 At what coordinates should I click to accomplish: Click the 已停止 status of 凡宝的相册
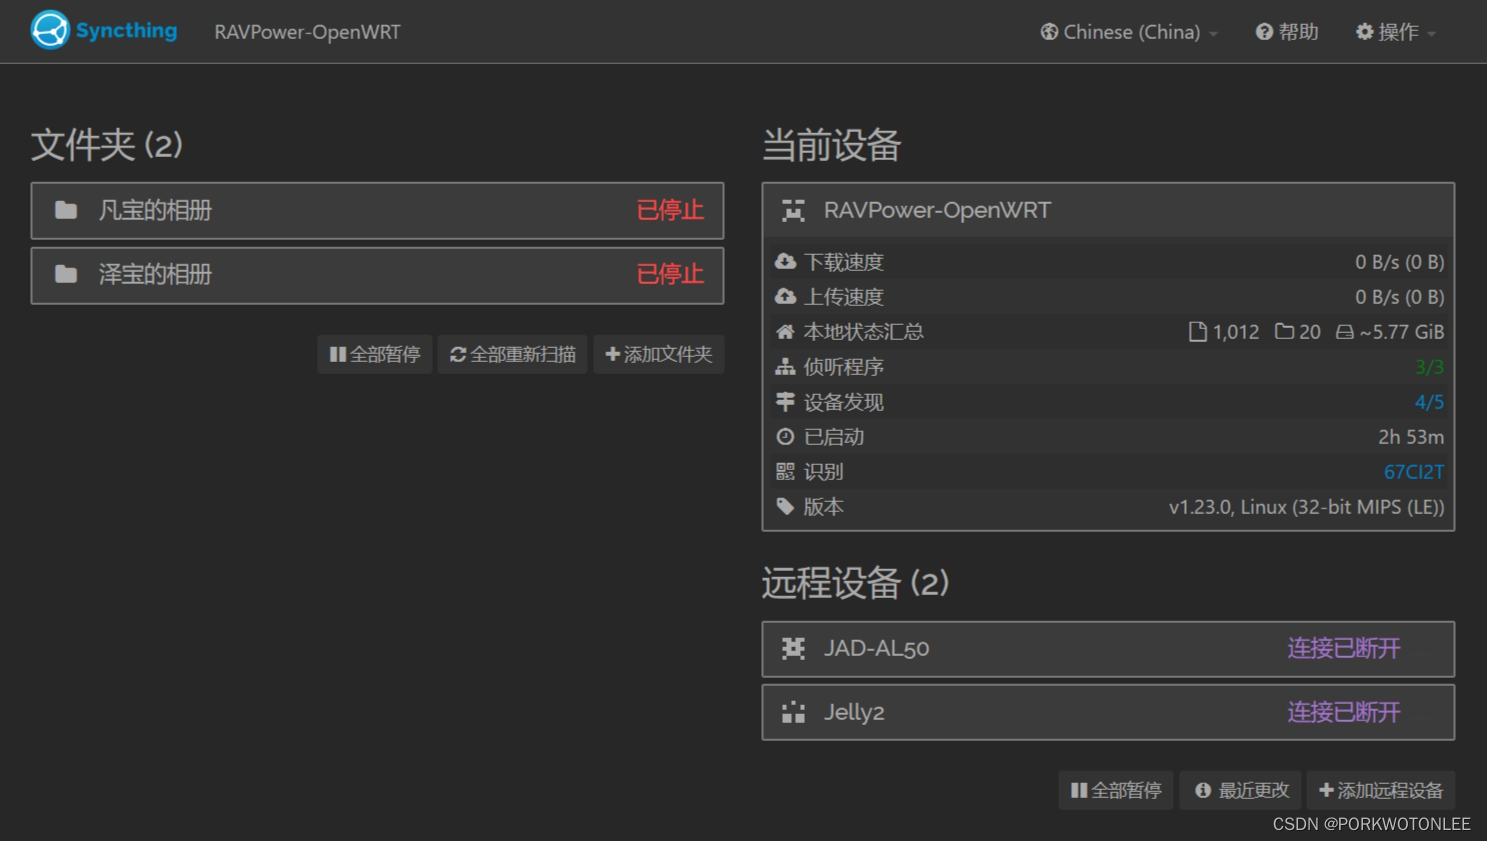(x=670, y=210)
